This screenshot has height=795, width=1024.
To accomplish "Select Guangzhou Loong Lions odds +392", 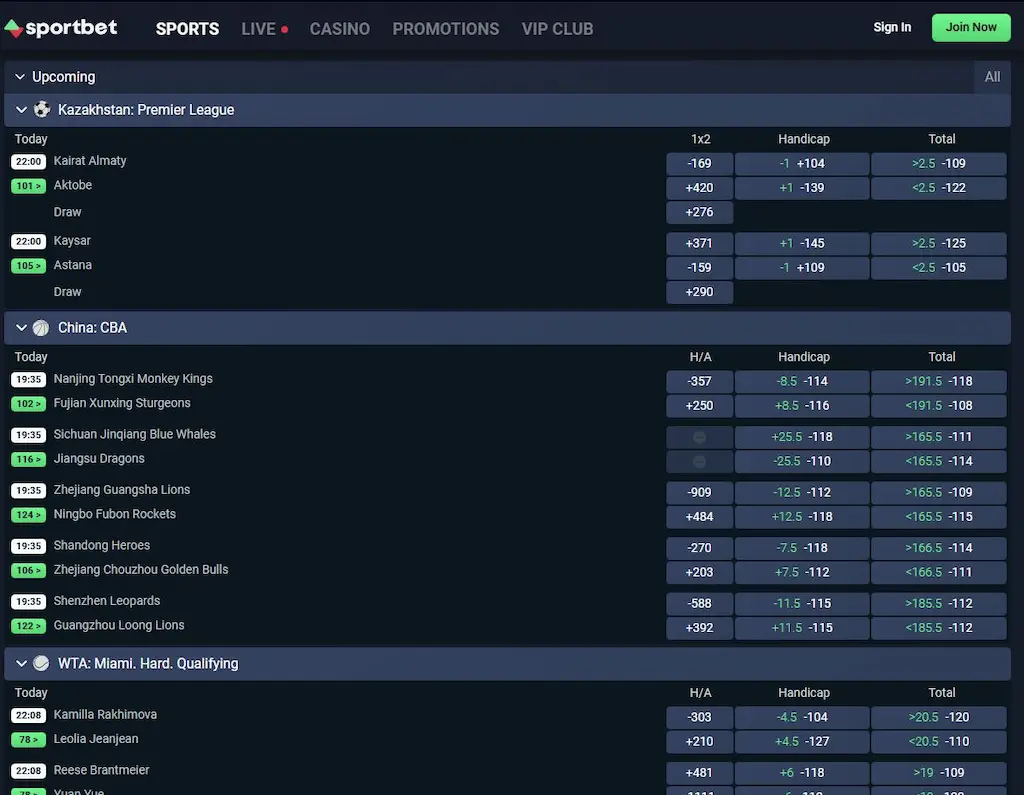I will [x=699, y=628].
